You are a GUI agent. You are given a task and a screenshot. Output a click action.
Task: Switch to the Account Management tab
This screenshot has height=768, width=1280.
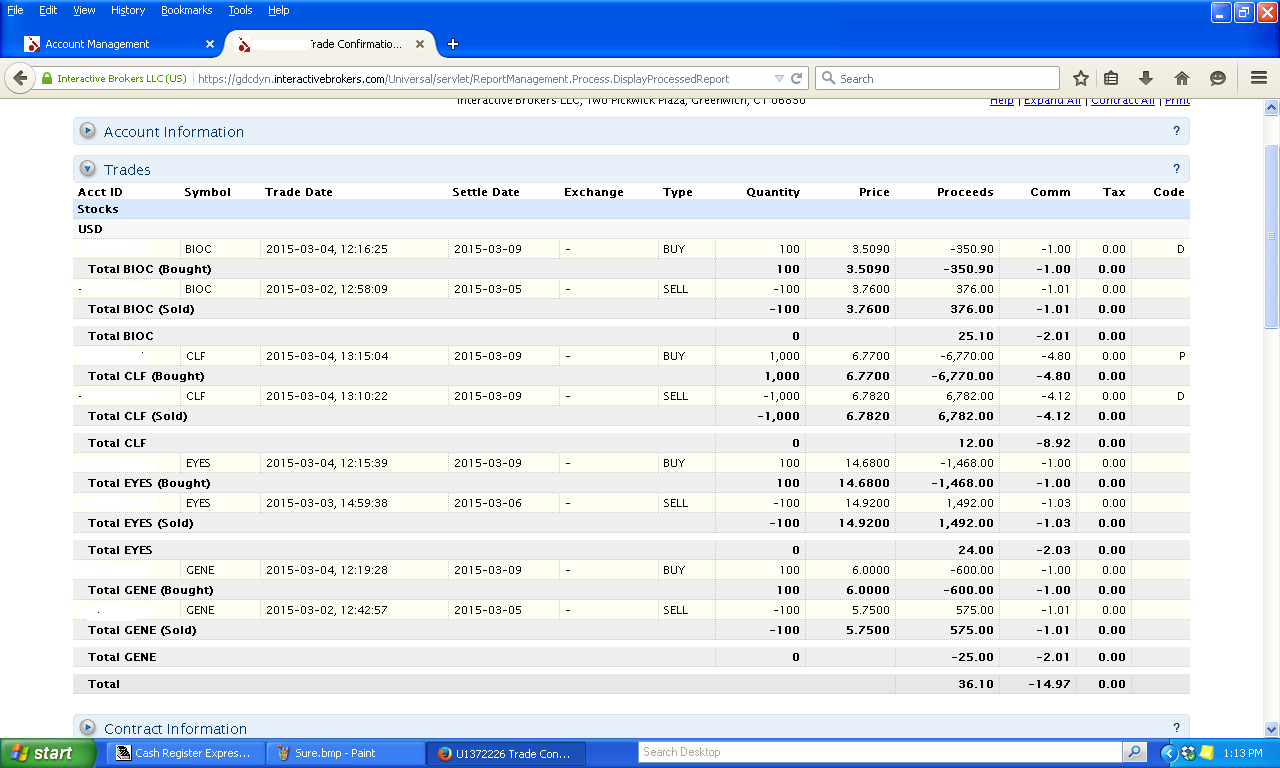click(97, 44)
